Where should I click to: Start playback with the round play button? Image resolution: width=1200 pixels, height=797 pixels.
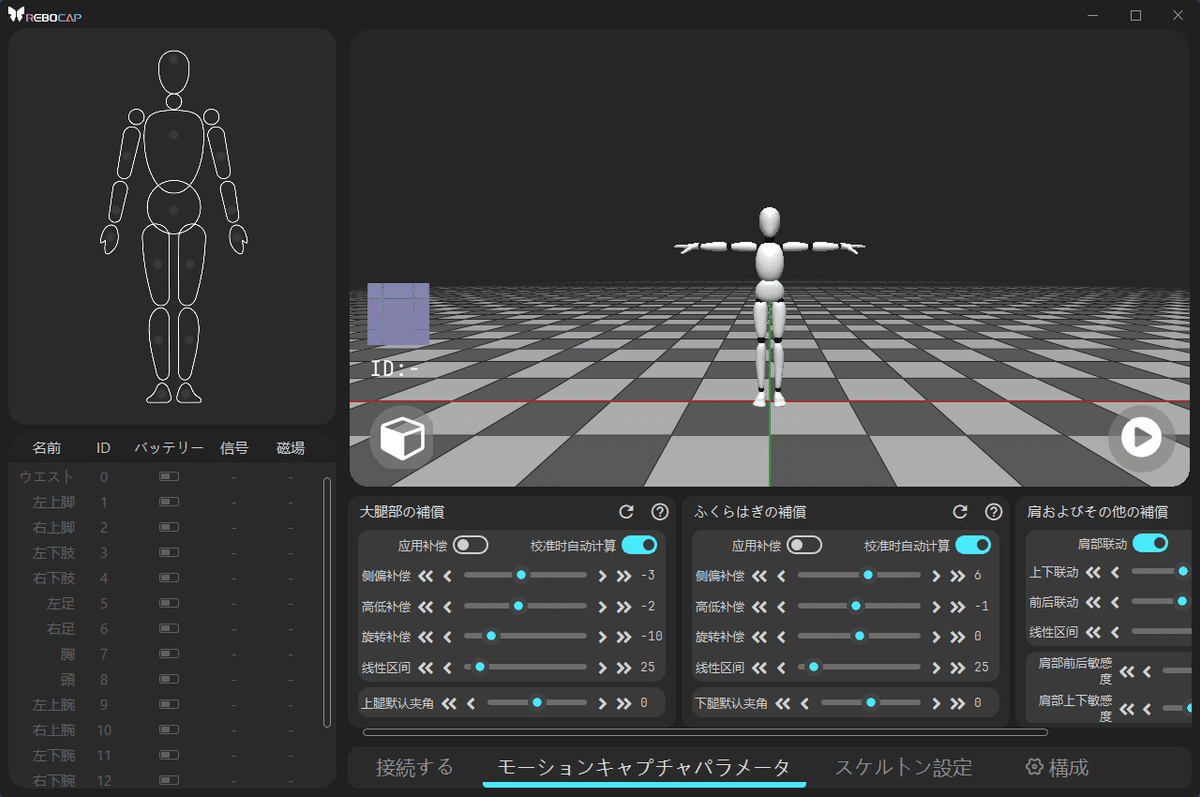[1141, 437]
